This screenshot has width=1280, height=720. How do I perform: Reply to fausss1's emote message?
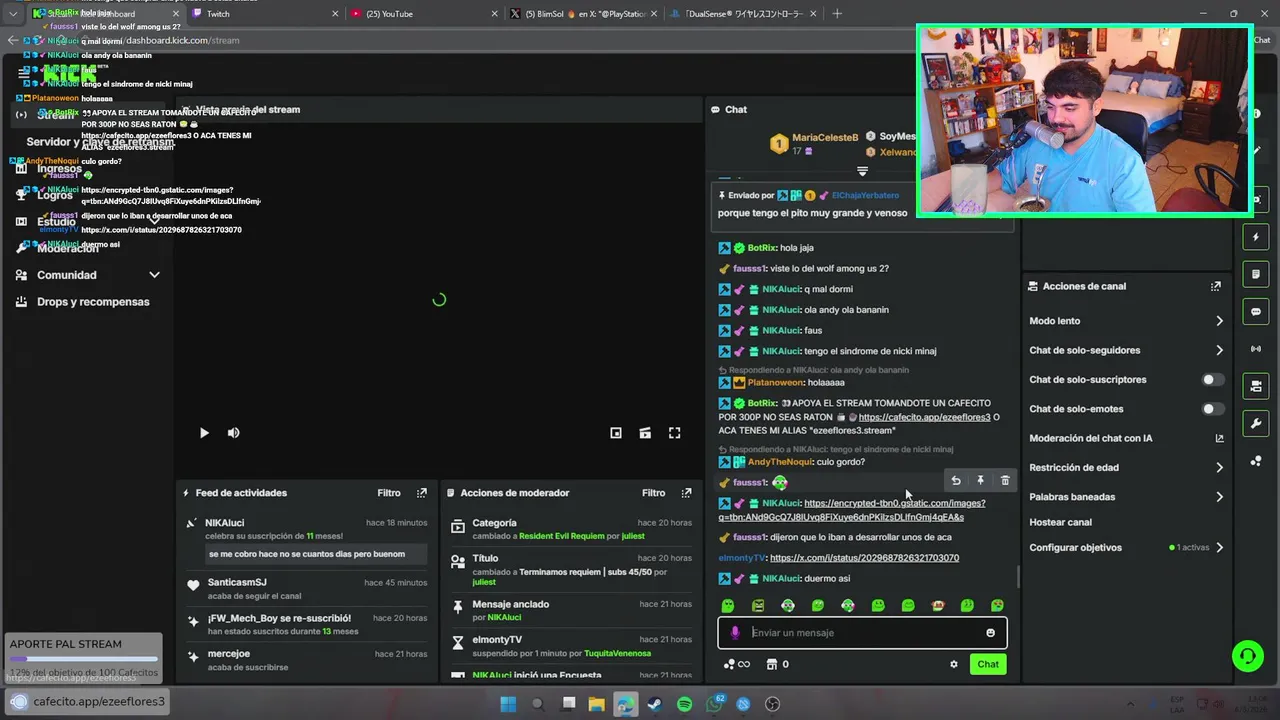click(956, 481)
